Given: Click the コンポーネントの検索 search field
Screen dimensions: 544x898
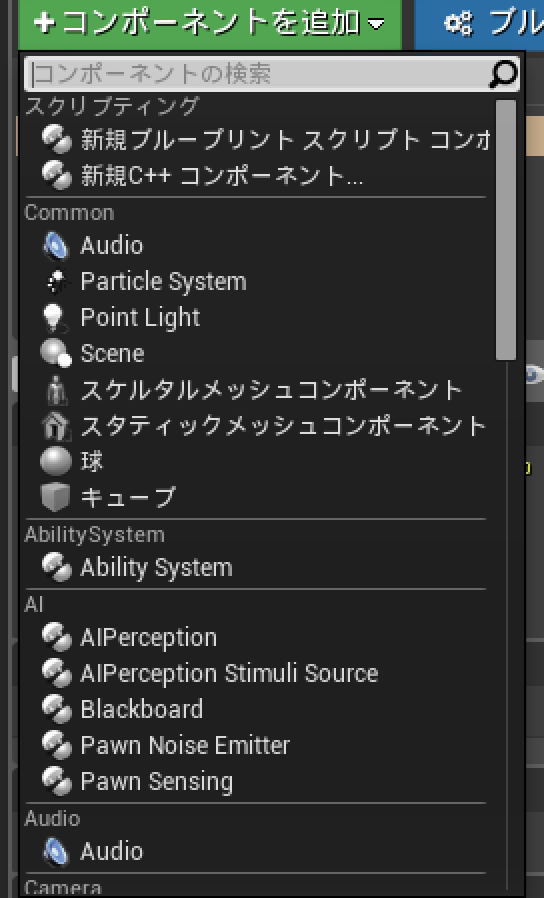Looking at the screenshot, I should pyautogui.click(x=272, y=74).
